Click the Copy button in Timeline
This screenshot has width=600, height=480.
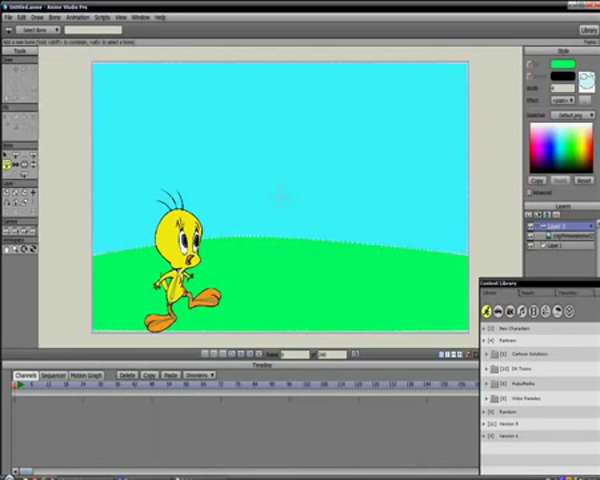pos(150,375)
